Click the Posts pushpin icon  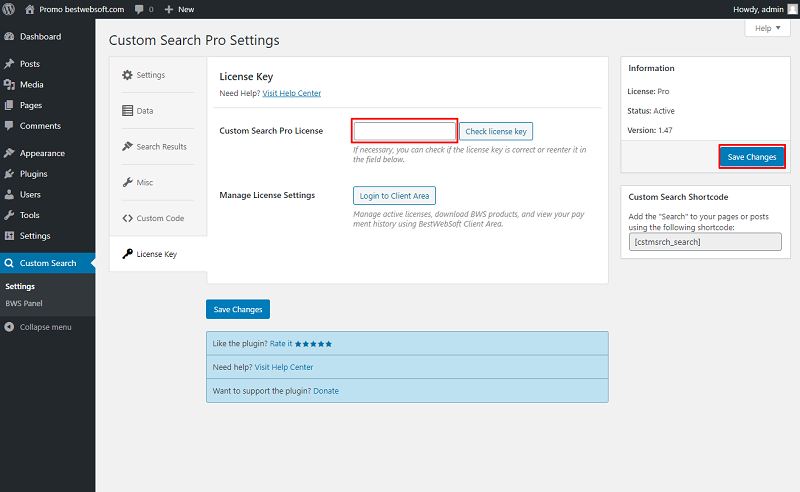(9, 64)
